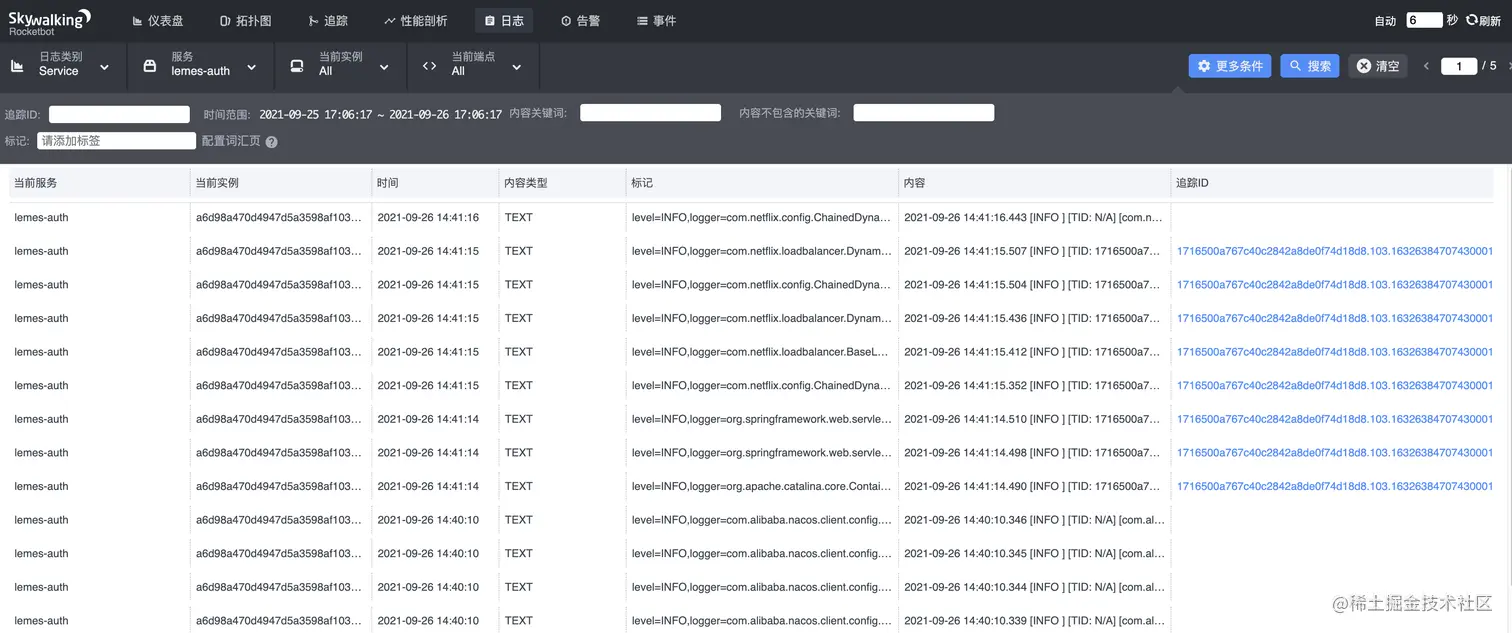
Task: Open trace ID link in 14:41:14.490 row
Action: tap(1335, 486)
